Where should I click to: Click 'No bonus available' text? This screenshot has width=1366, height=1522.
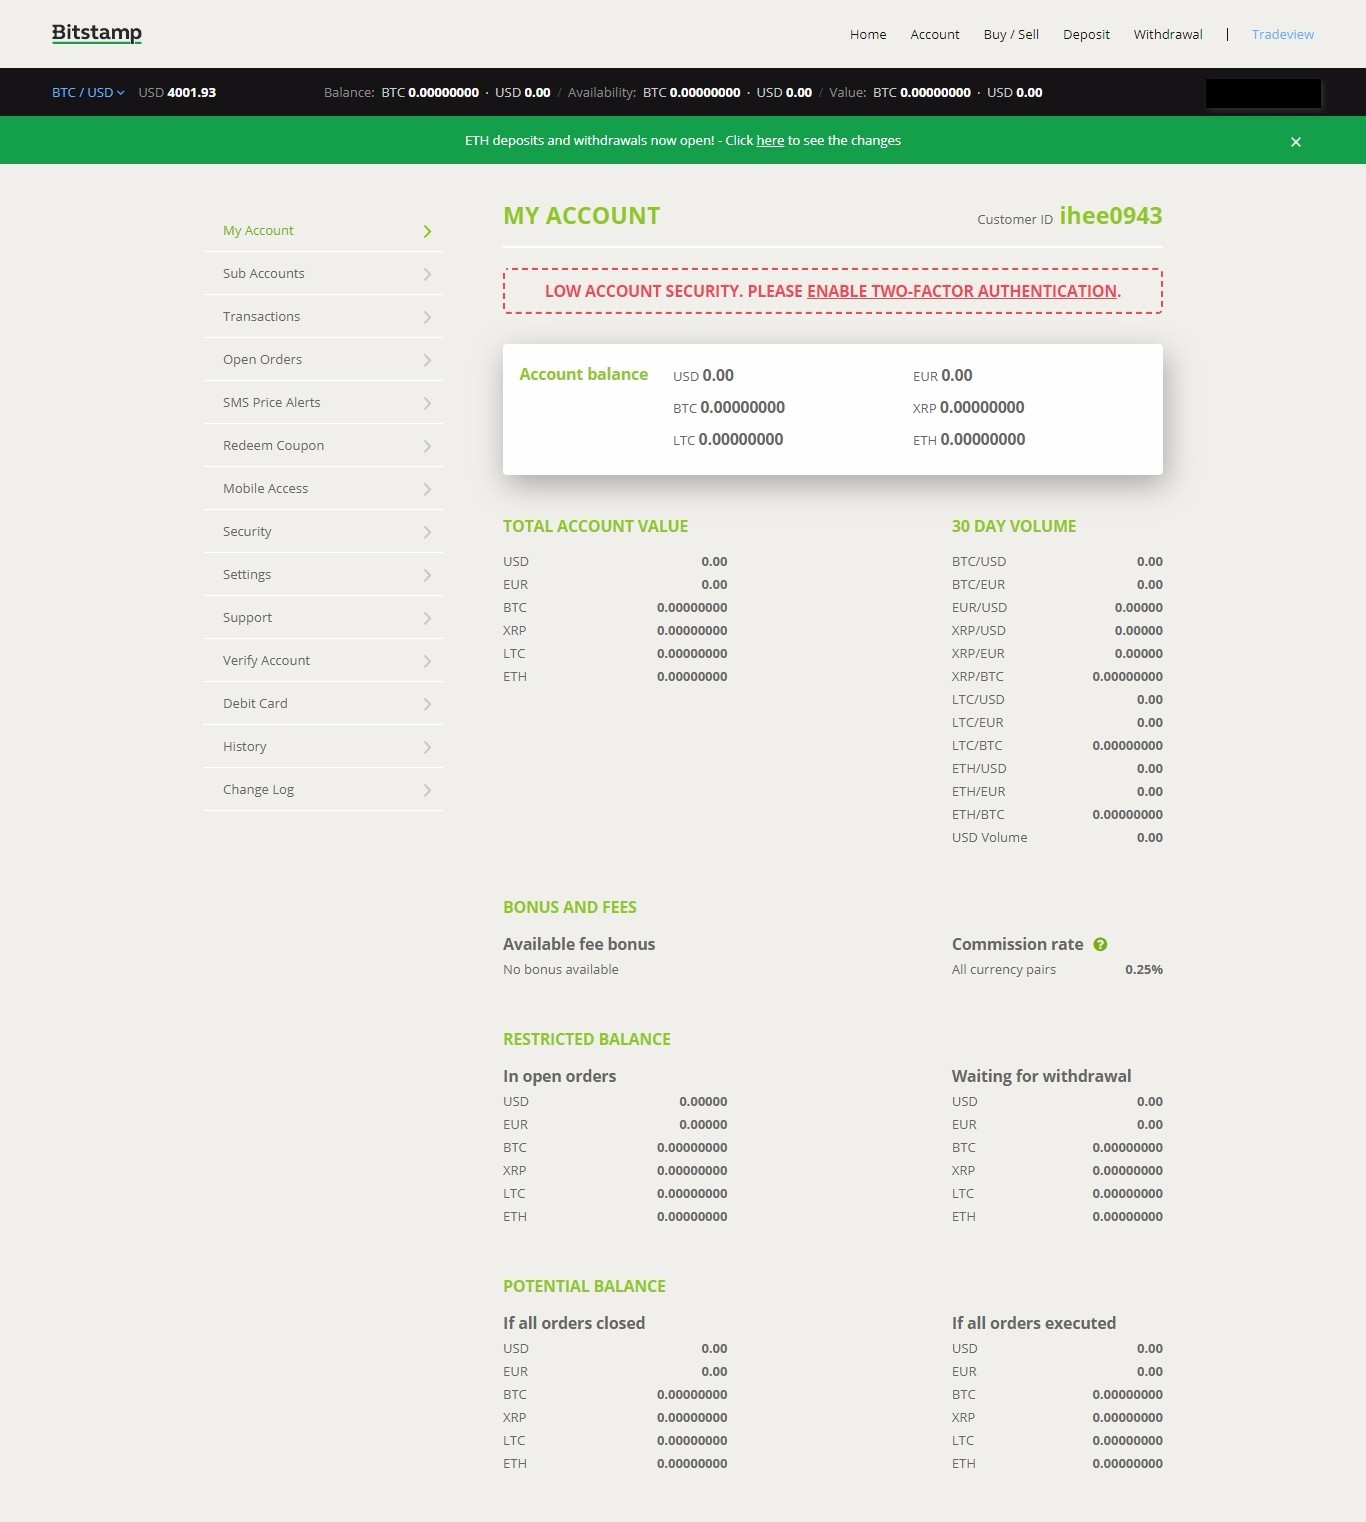point(561,969)
